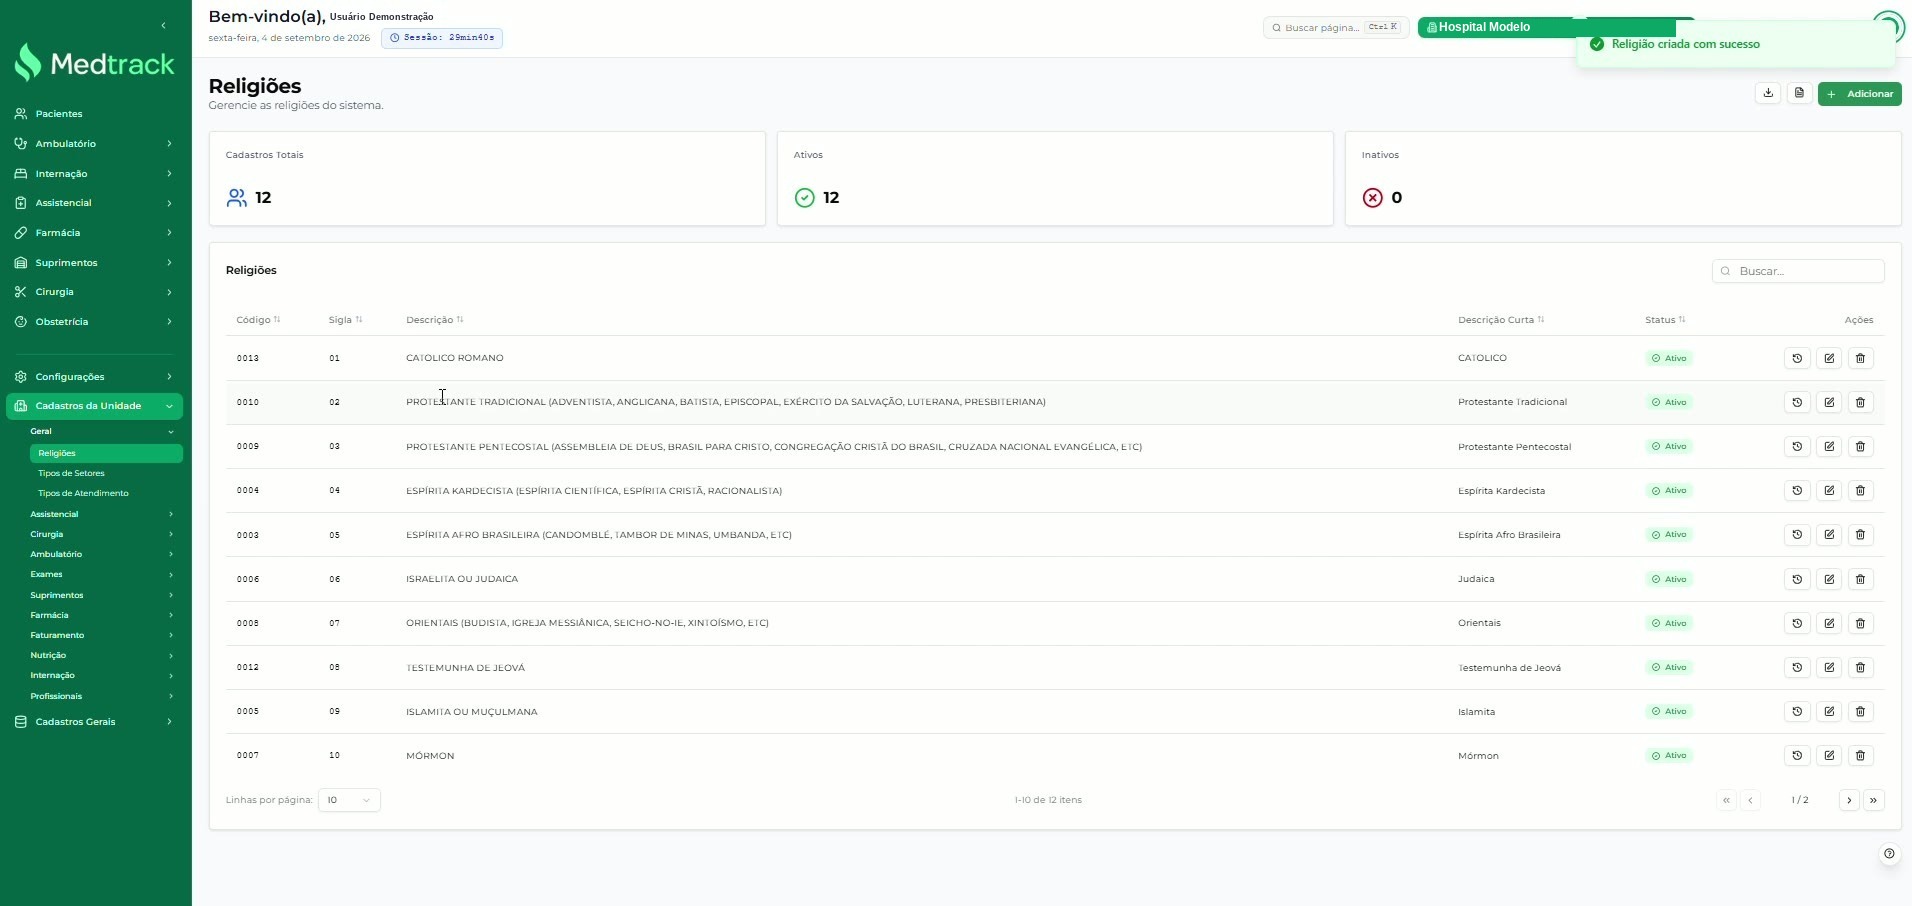The height and width of the screenshot is (906, 1912).
Task: Expand the Cadastros Gerais section
Action: (x=94, y=722)
